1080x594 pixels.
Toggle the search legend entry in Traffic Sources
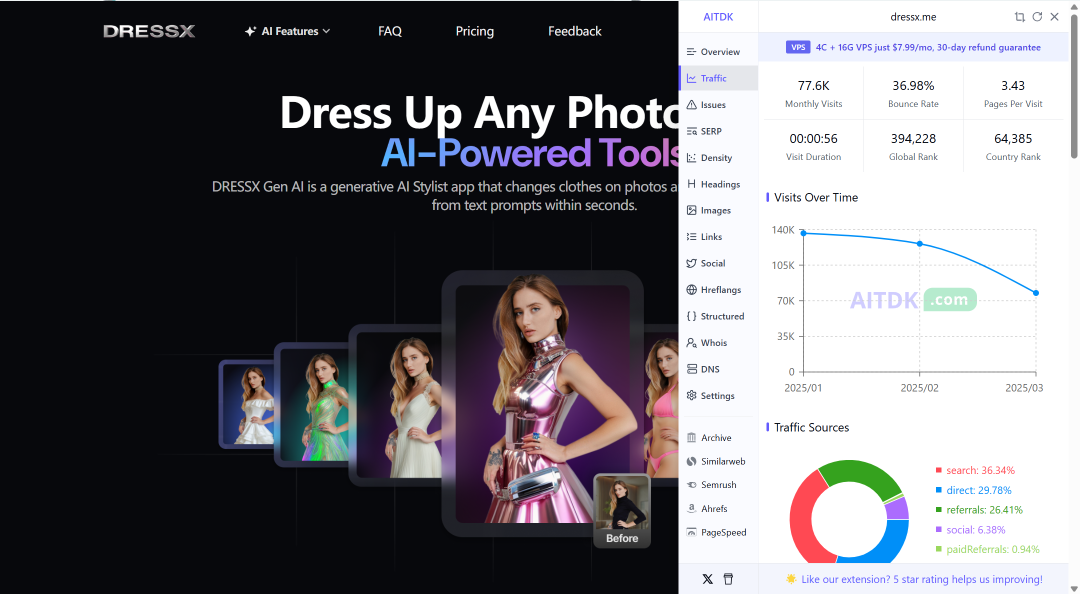tap(975, 470)
